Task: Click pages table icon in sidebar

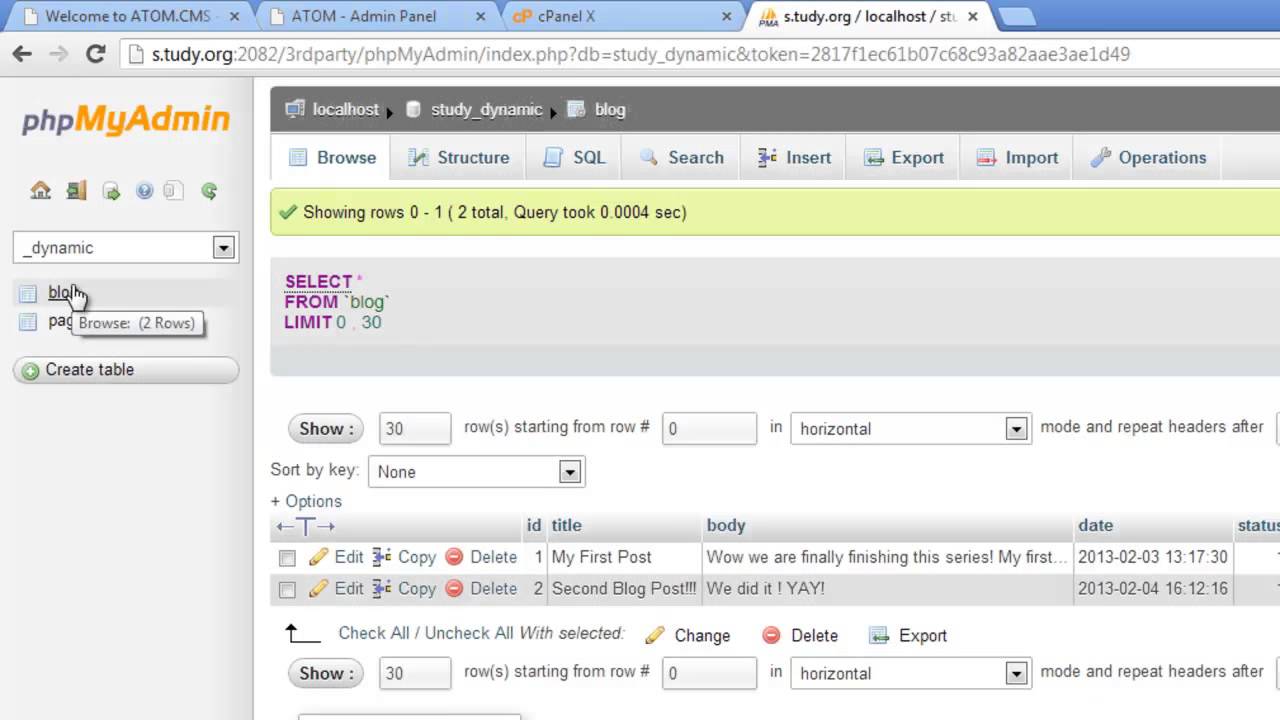Action: [x=28, y=321]
